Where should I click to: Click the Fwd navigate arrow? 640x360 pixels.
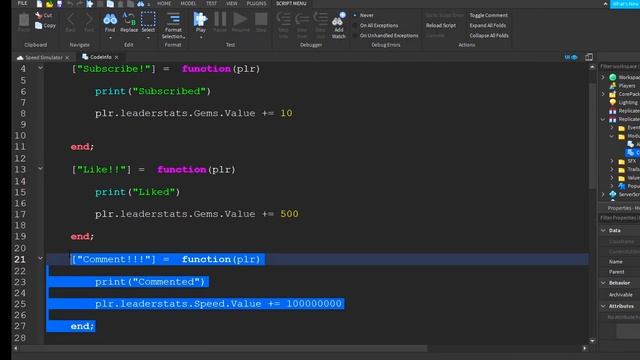89,19
